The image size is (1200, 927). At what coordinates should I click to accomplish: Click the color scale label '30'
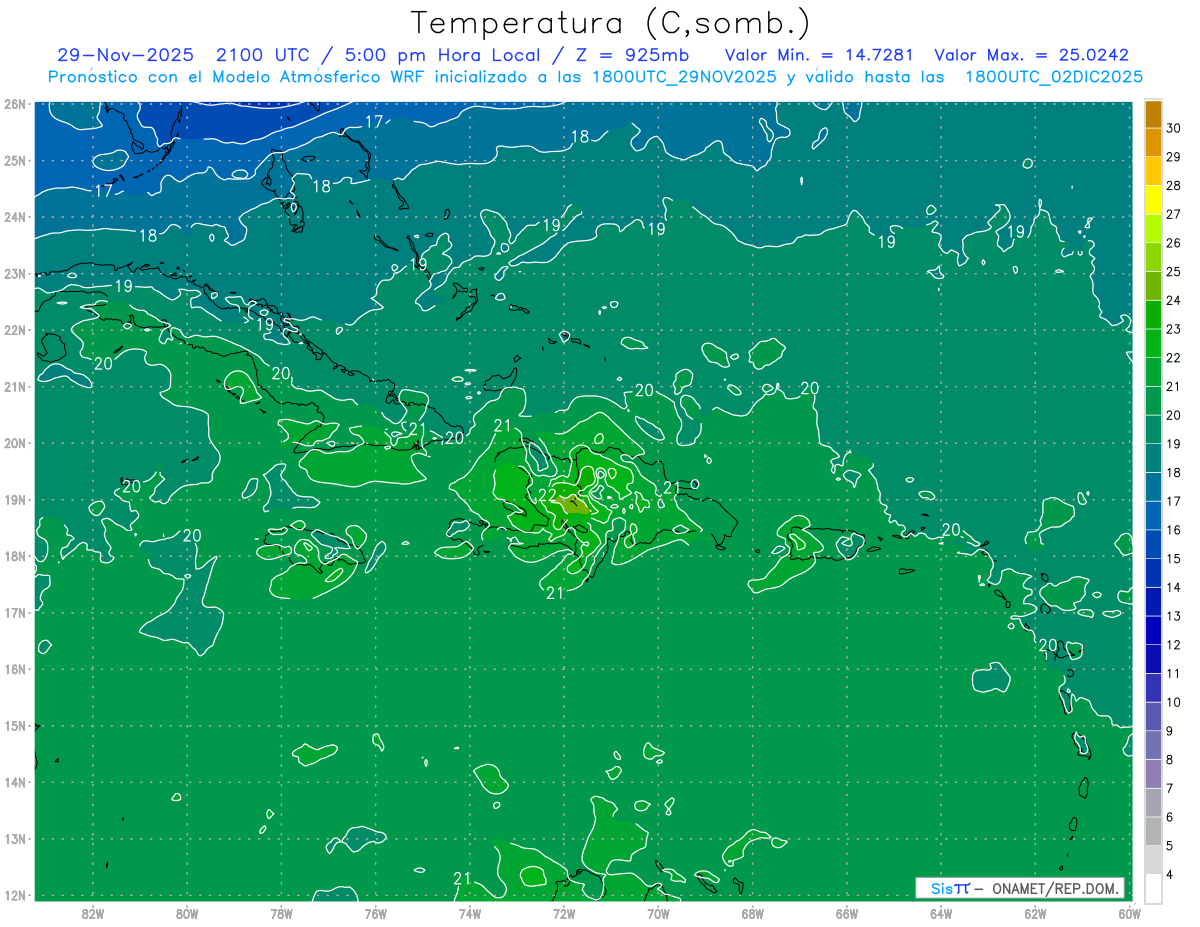1174,128
